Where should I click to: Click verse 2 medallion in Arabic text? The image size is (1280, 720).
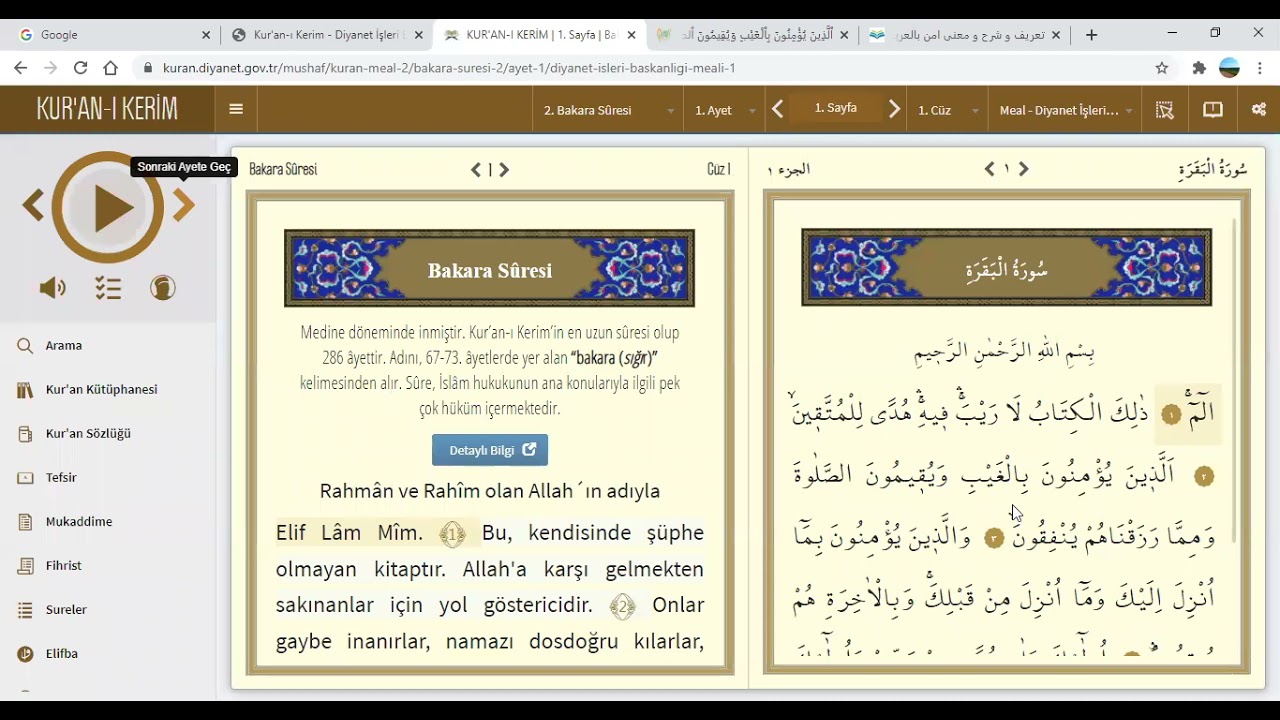click(1204, 477)
